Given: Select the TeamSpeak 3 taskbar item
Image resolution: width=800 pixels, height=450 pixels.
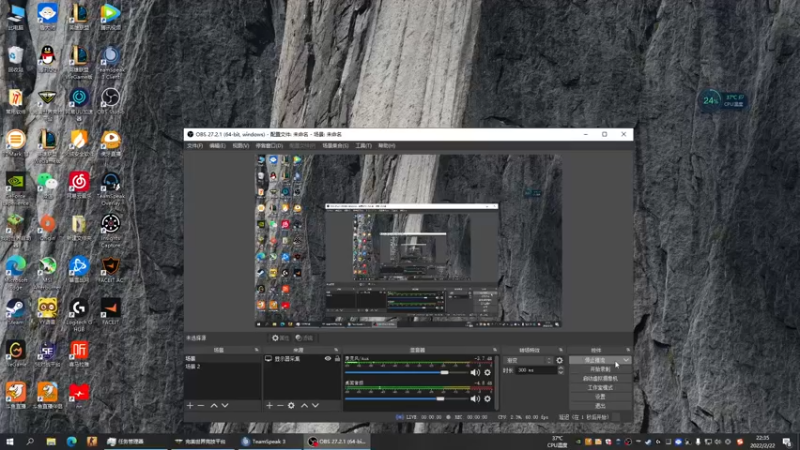Looking at the screenshot, I should 265,440.
